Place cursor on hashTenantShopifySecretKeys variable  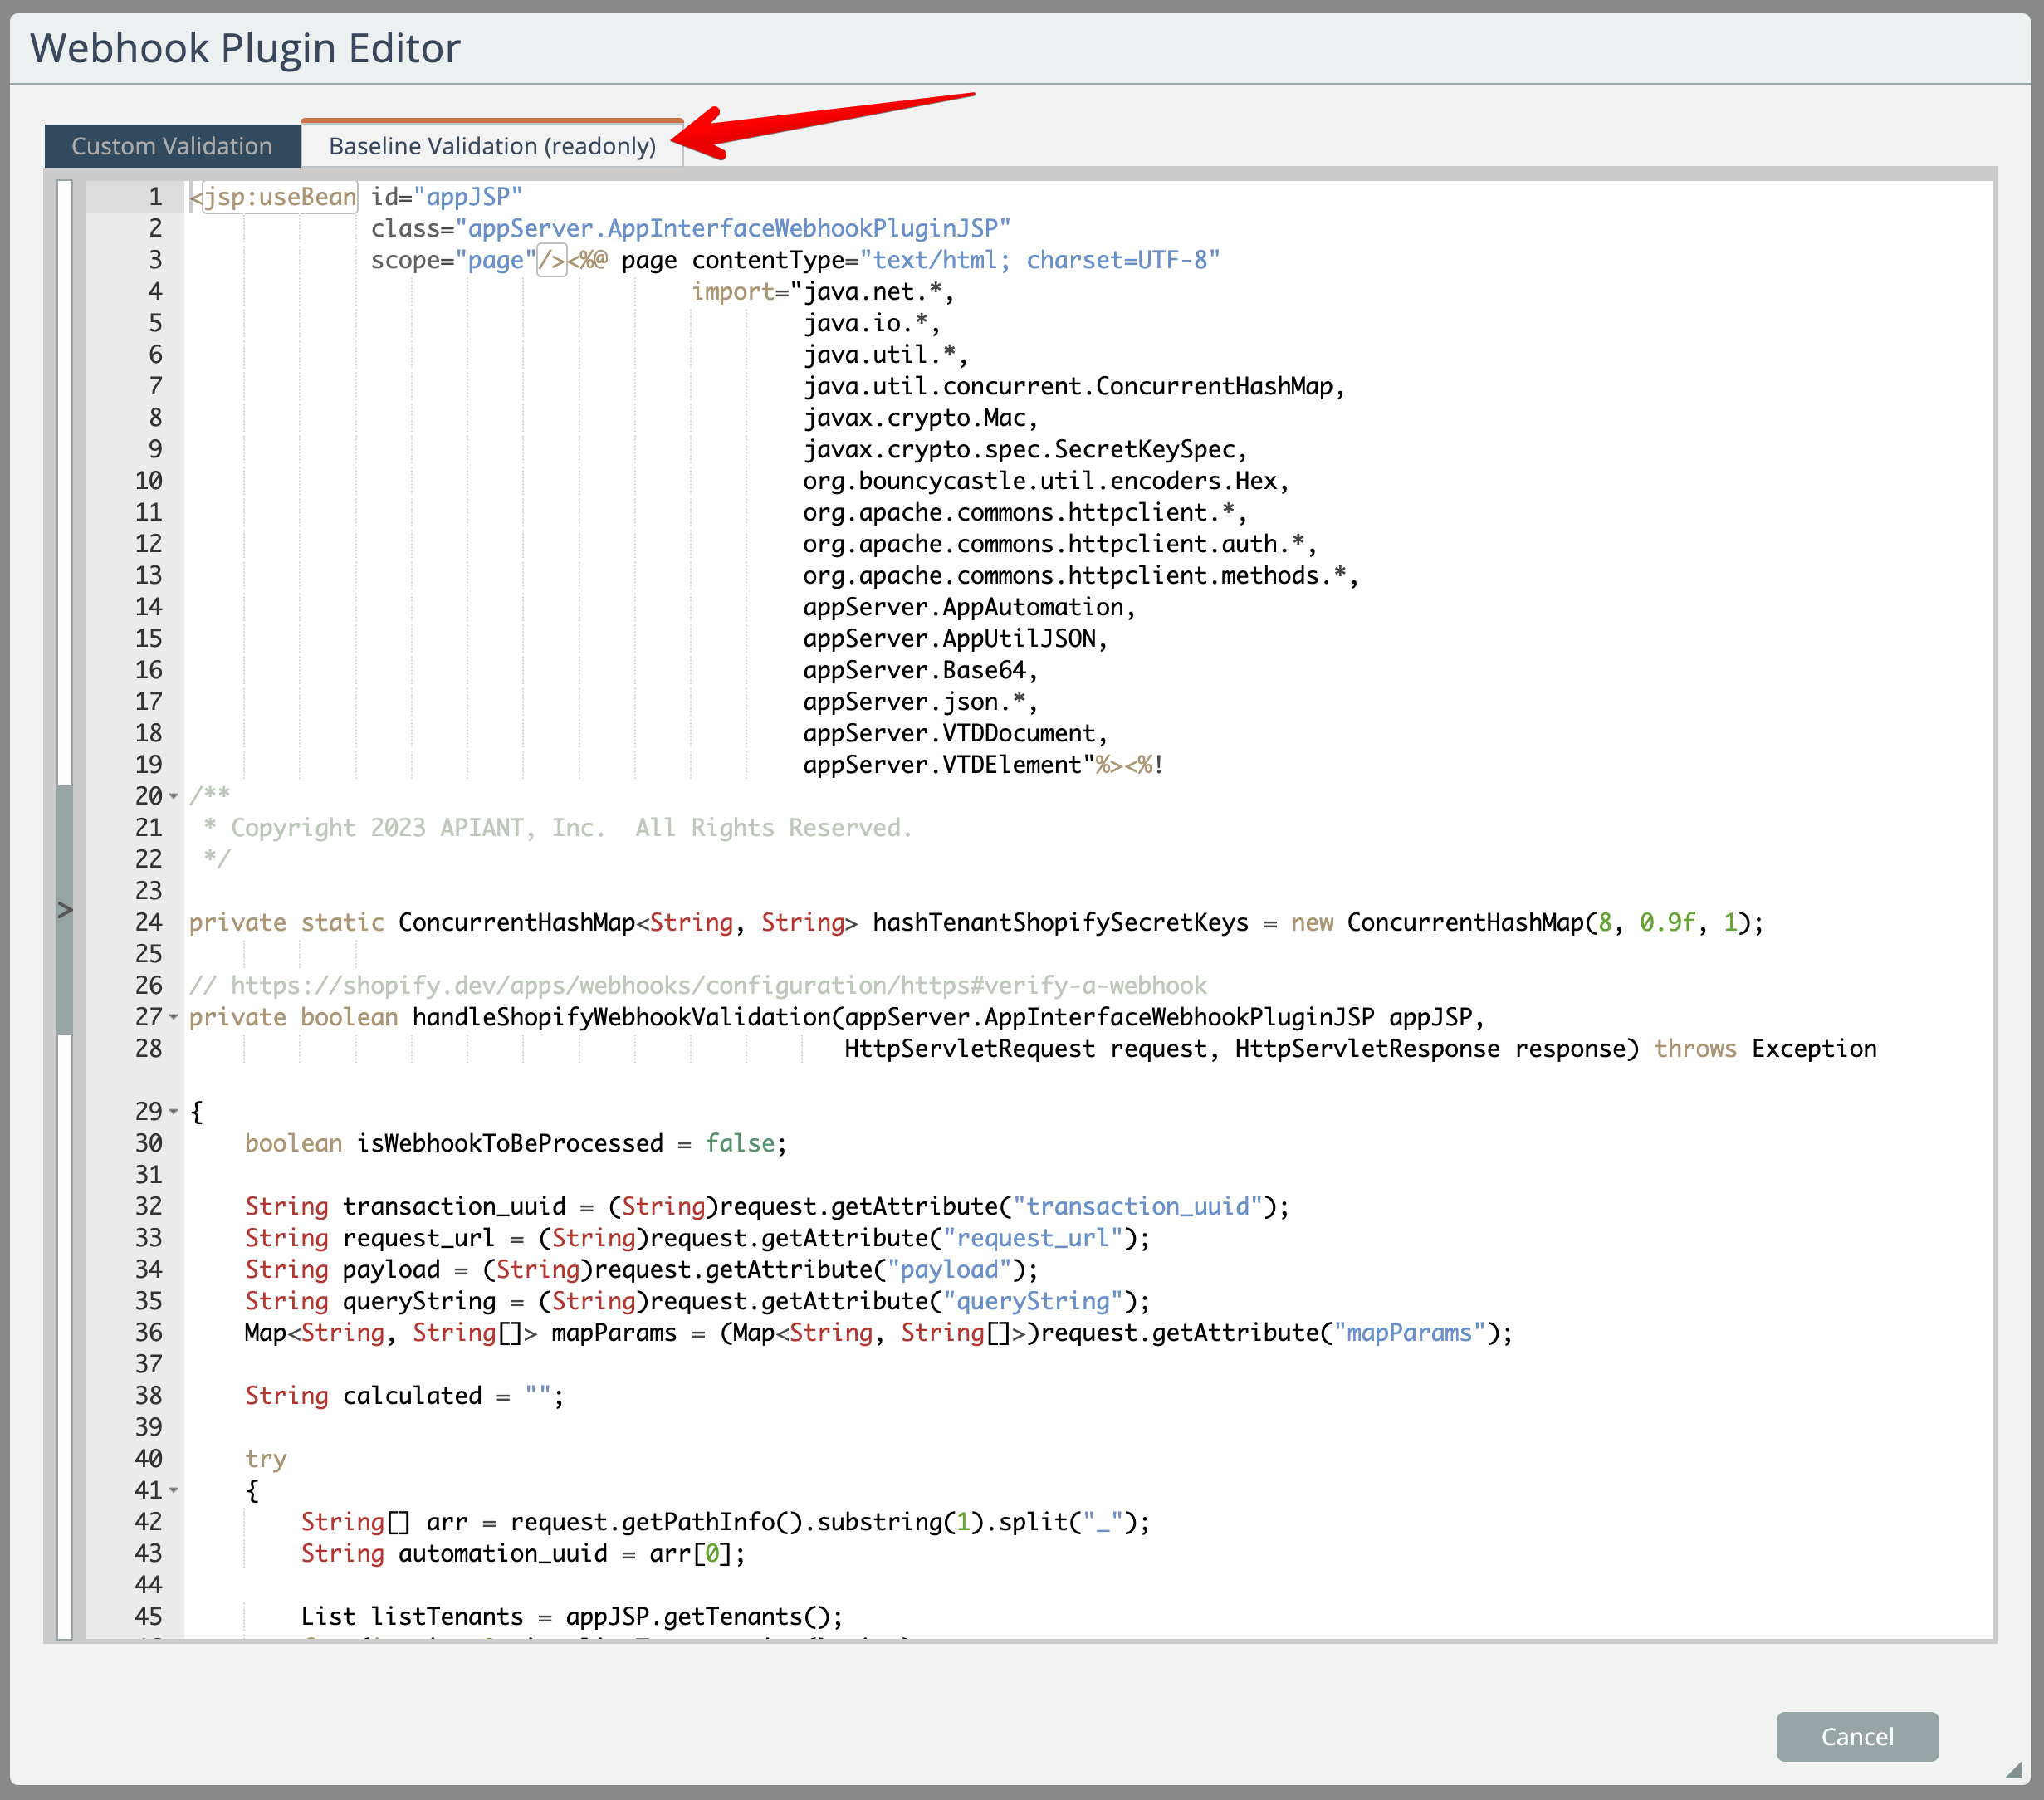point(1060,922)
